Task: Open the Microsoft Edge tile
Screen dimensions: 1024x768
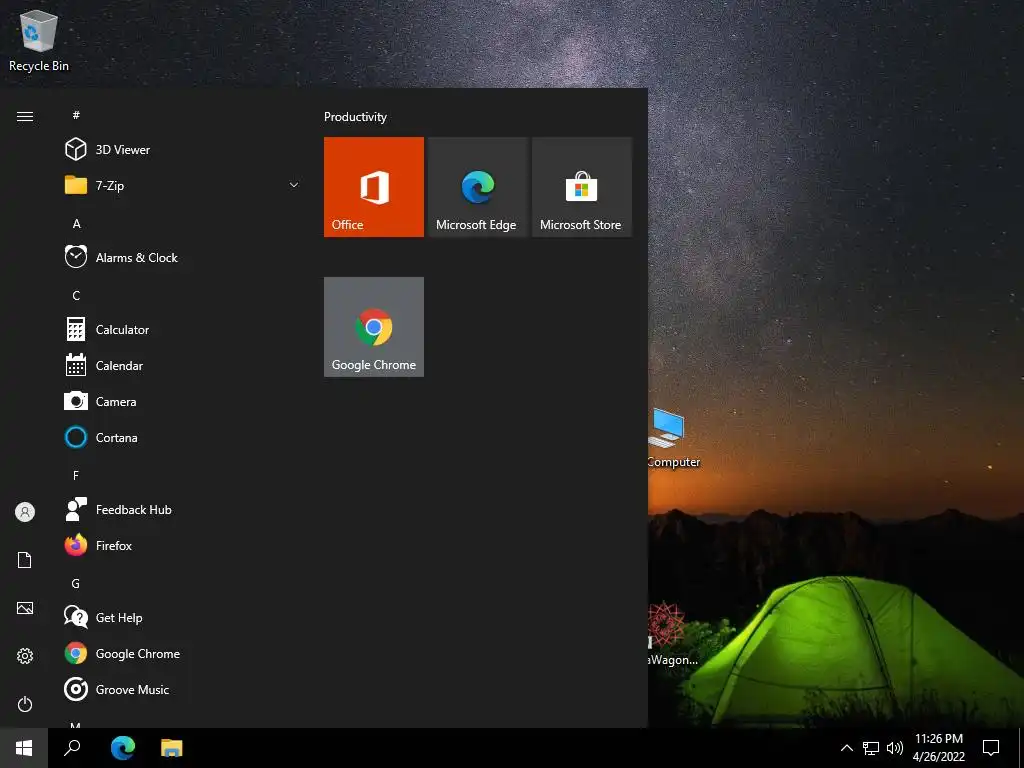Action: [x=477, y=187]
